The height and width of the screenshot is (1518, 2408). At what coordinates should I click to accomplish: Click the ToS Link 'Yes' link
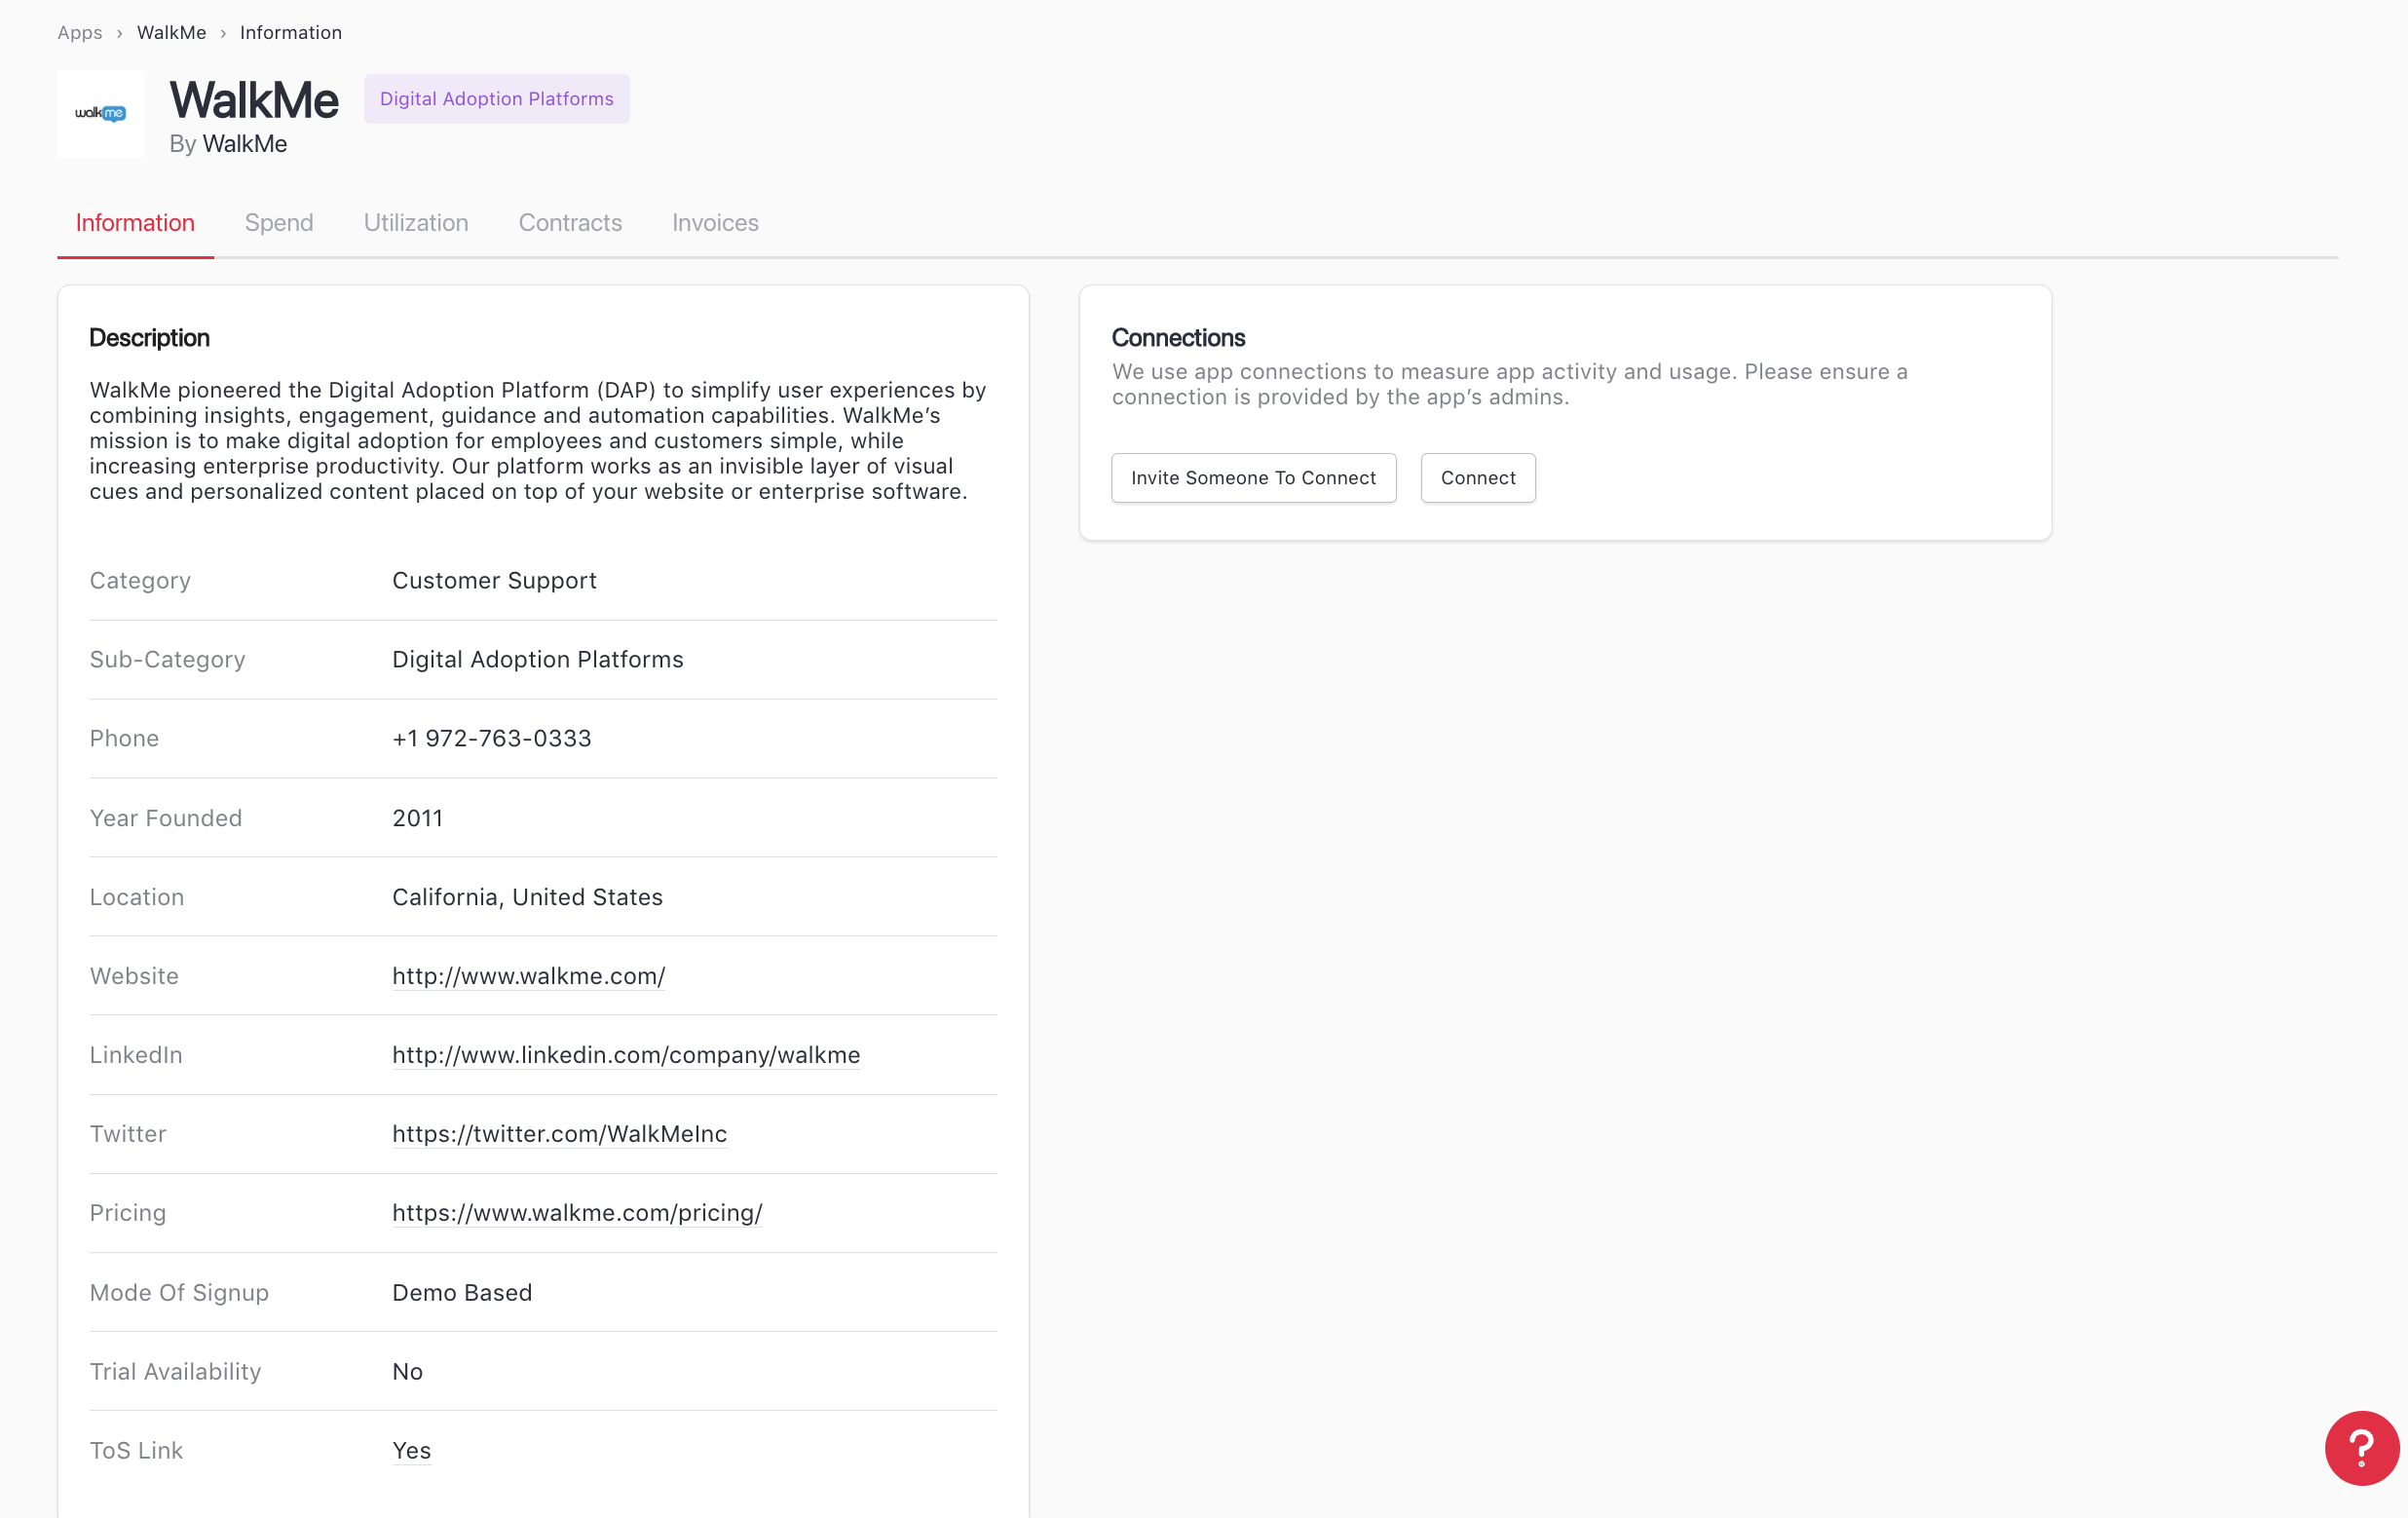[411, 1450]
